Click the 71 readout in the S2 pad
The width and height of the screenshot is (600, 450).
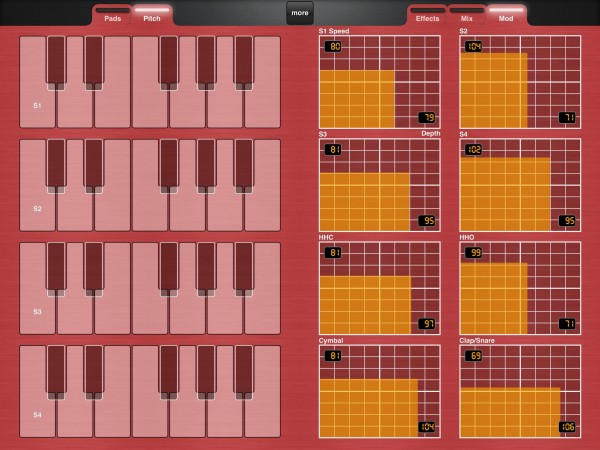point(567,117)
